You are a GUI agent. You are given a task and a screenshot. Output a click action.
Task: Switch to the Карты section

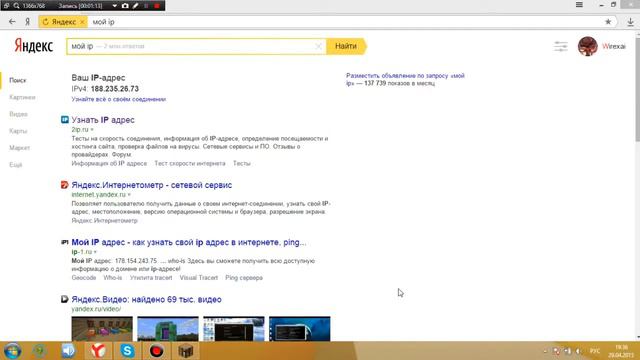pos(18,131)
